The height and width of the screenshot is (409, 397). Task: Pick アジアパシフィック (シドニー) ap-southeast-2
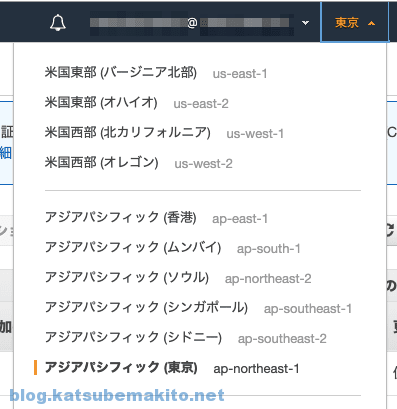click(186, 338)
